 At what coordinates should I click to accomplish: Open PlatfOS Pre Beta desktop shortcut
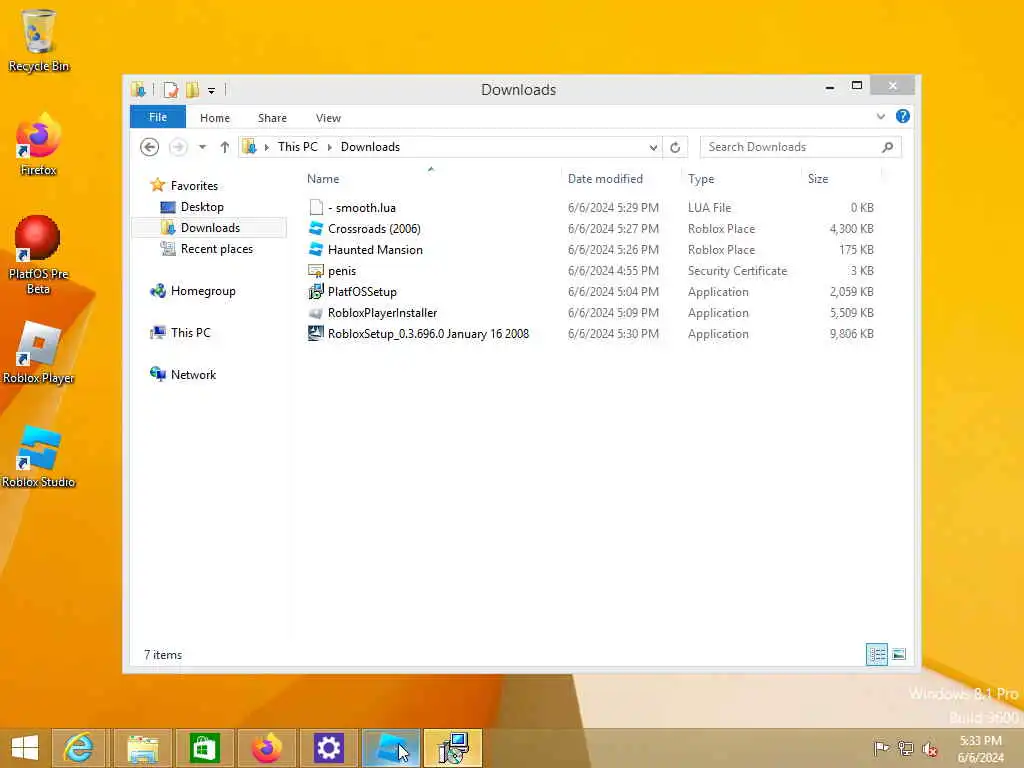[39, 256]
